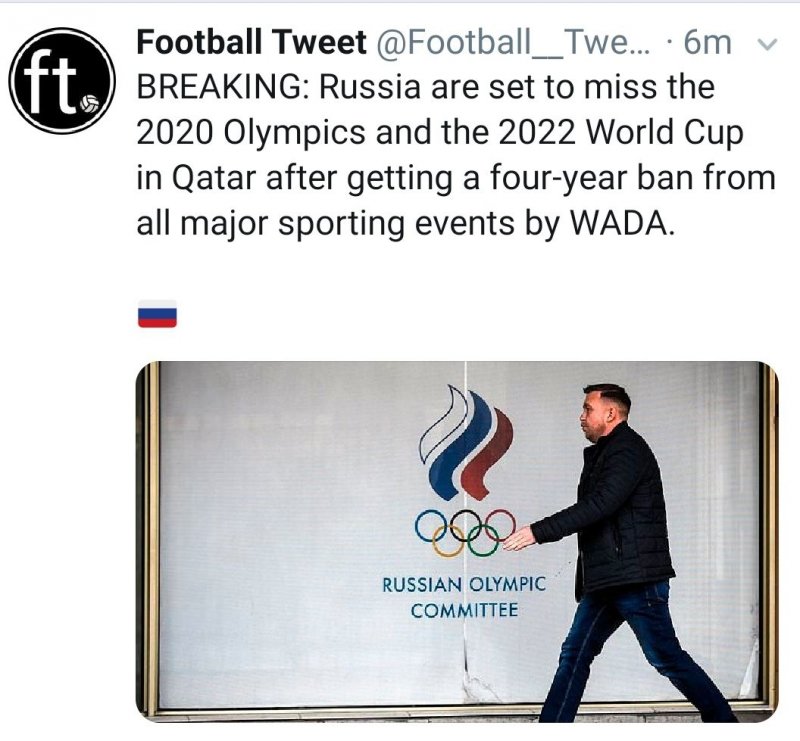Image resolution: width=800 pixels, height=741 pixels.
Task: Click the tricolor flame emblem in the photo
Action: point(466,443)
